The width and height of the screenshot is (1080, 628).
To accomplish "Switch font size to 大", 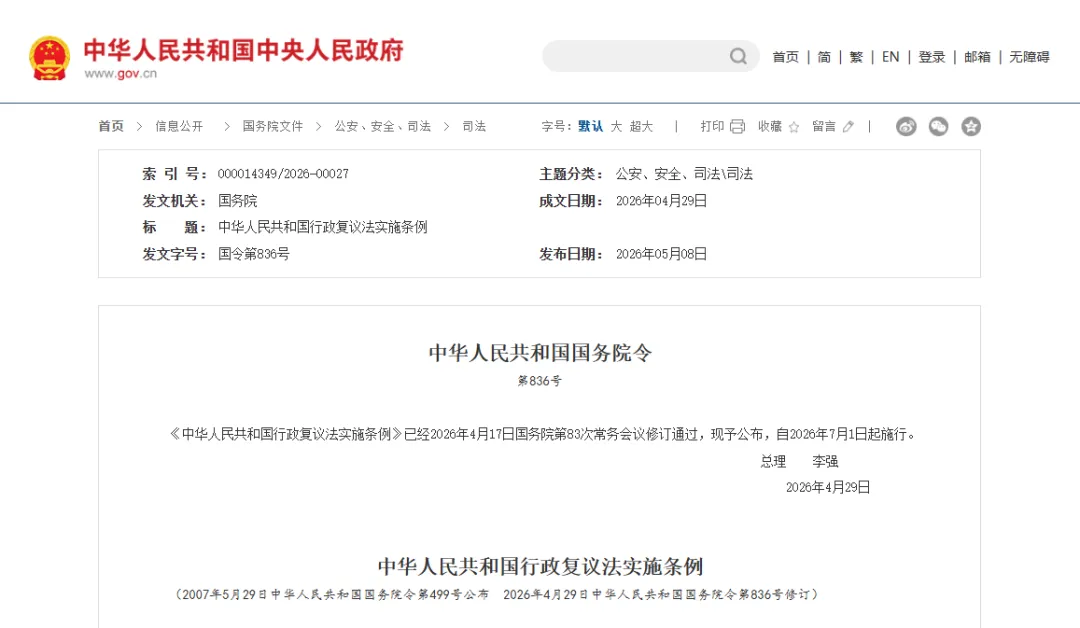I will tap(616, 126).
